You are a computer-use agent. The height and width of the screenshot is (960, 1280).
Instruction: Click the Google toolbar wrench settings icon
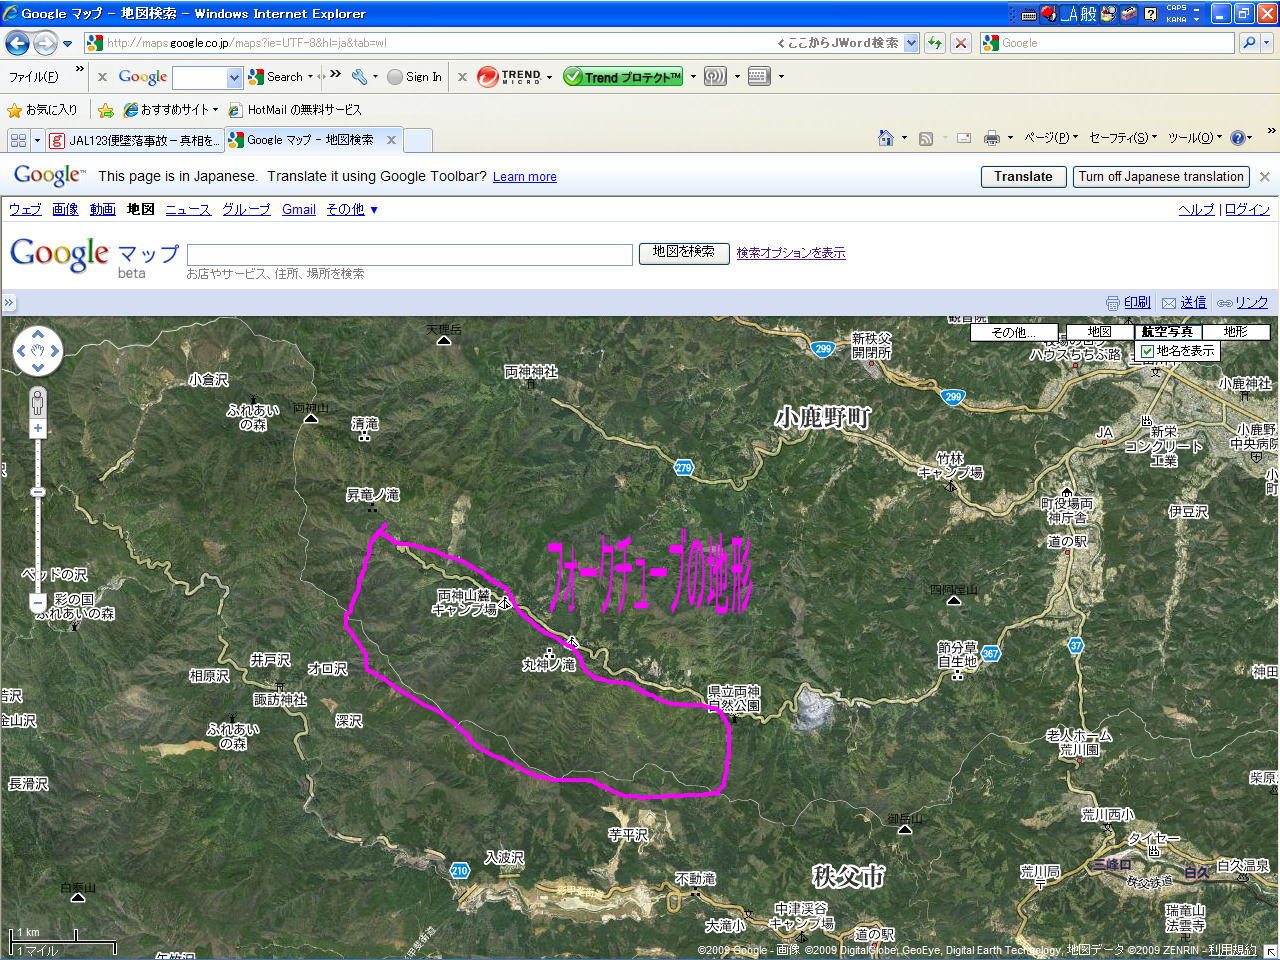(360, 76)
